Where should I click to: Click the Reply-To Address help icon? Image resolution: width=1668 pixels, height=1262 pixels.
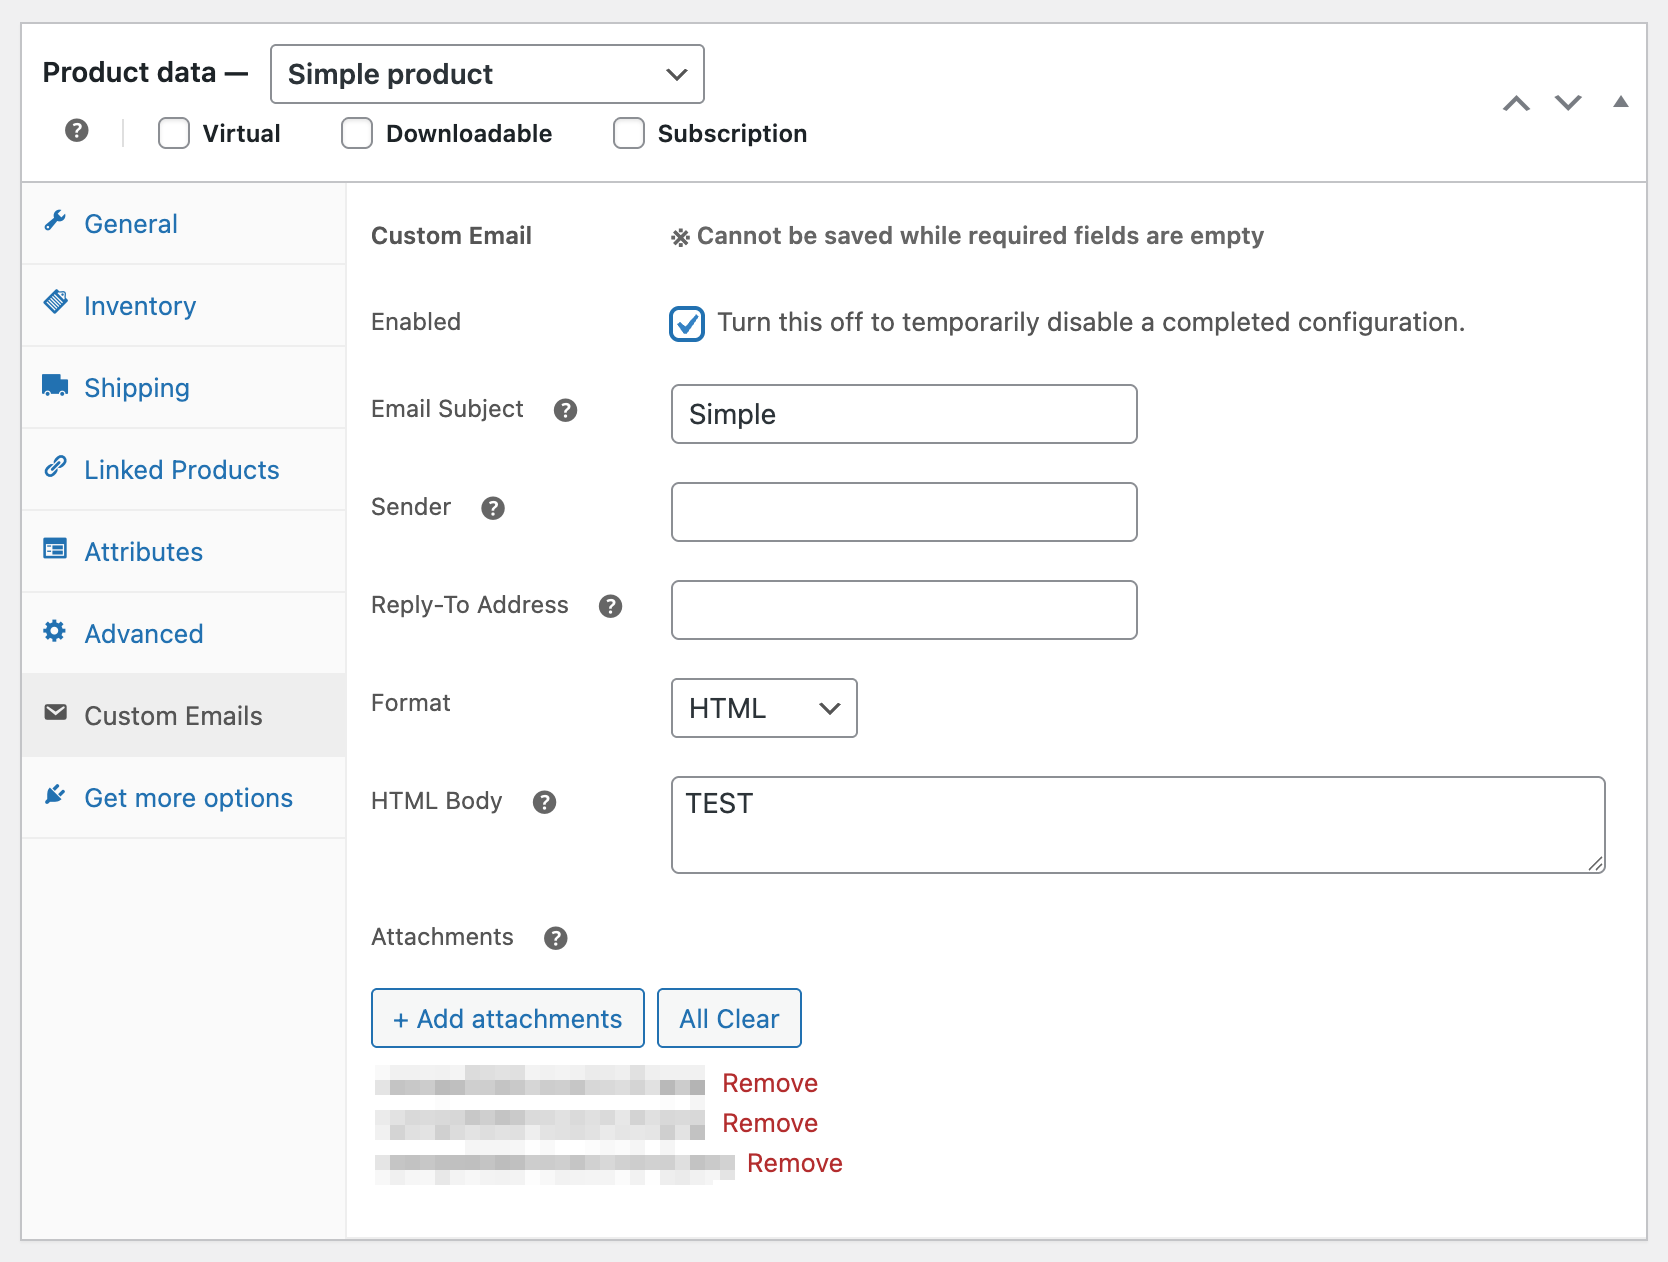[610, 606]
